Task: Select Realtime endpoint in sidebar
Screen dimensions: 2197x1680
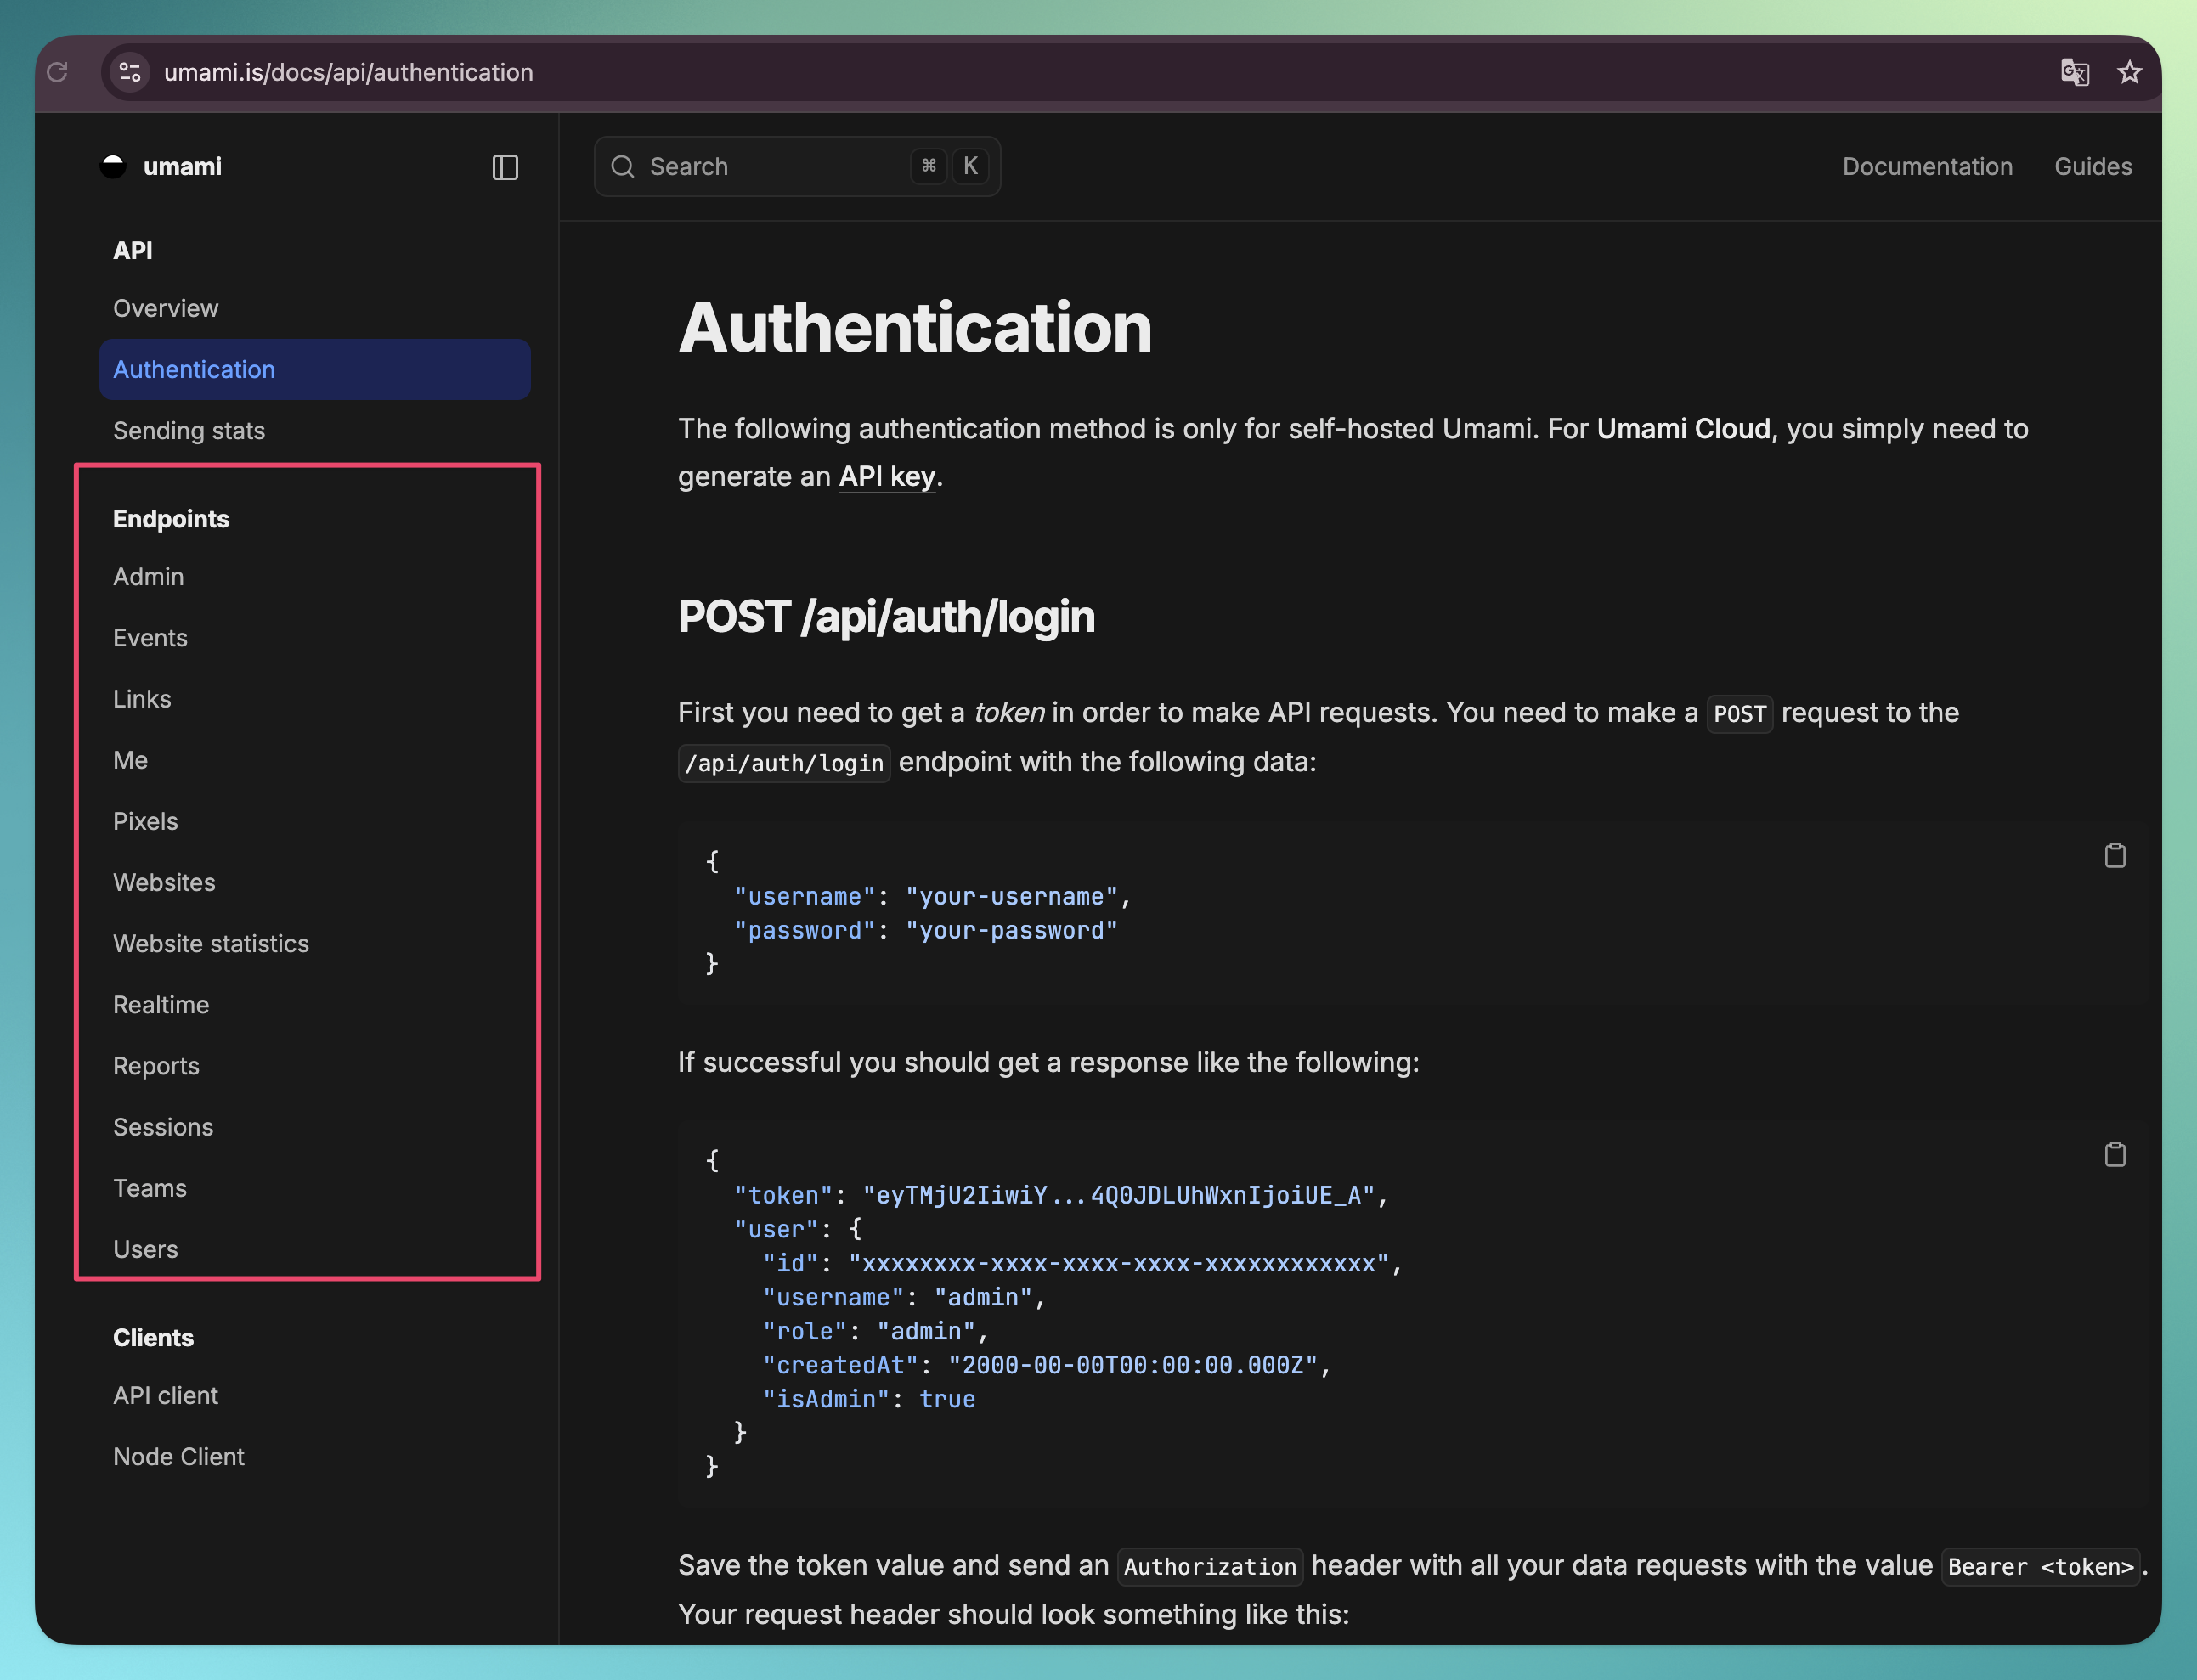Action: 161,1004
